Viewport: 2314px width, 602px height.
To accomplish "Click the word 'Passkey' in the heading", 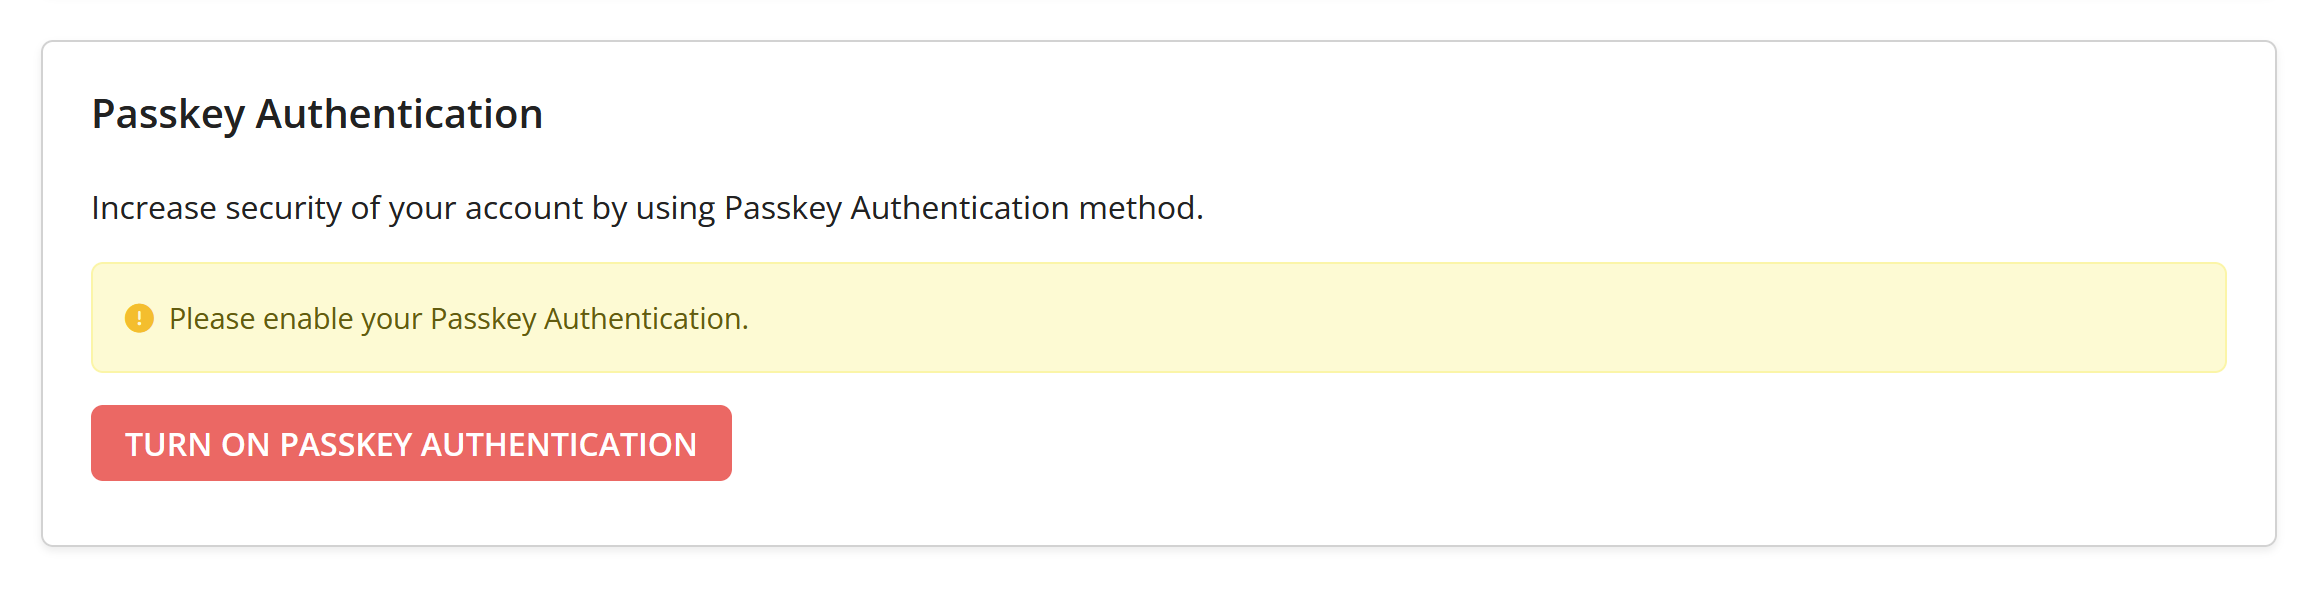I will [x=168, y=116].
